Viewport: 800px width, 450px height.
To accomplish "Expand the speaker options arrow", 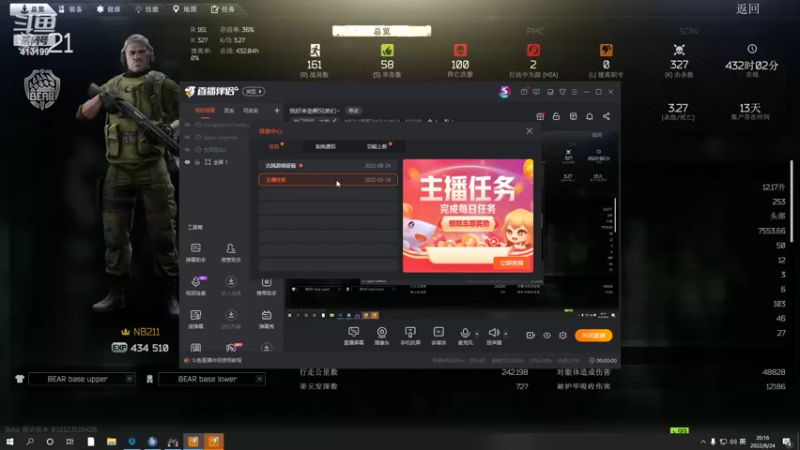I will coord(506,334).
